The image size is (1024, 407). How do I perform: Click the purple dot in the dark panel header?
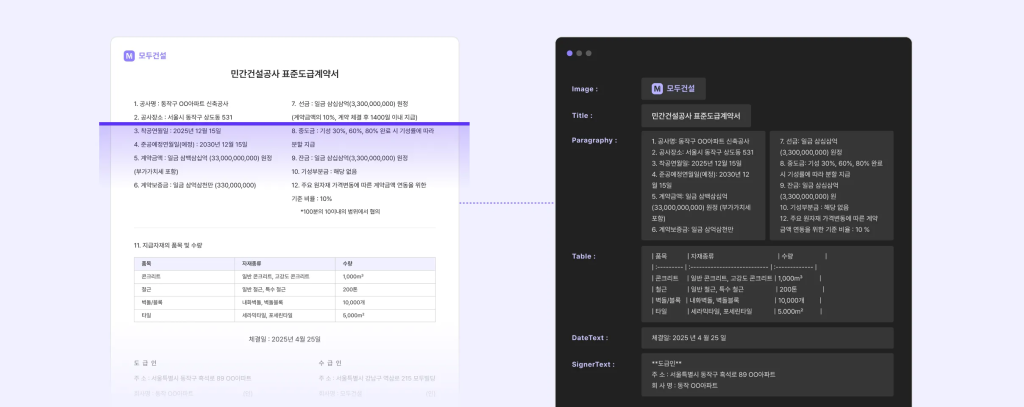569,53
